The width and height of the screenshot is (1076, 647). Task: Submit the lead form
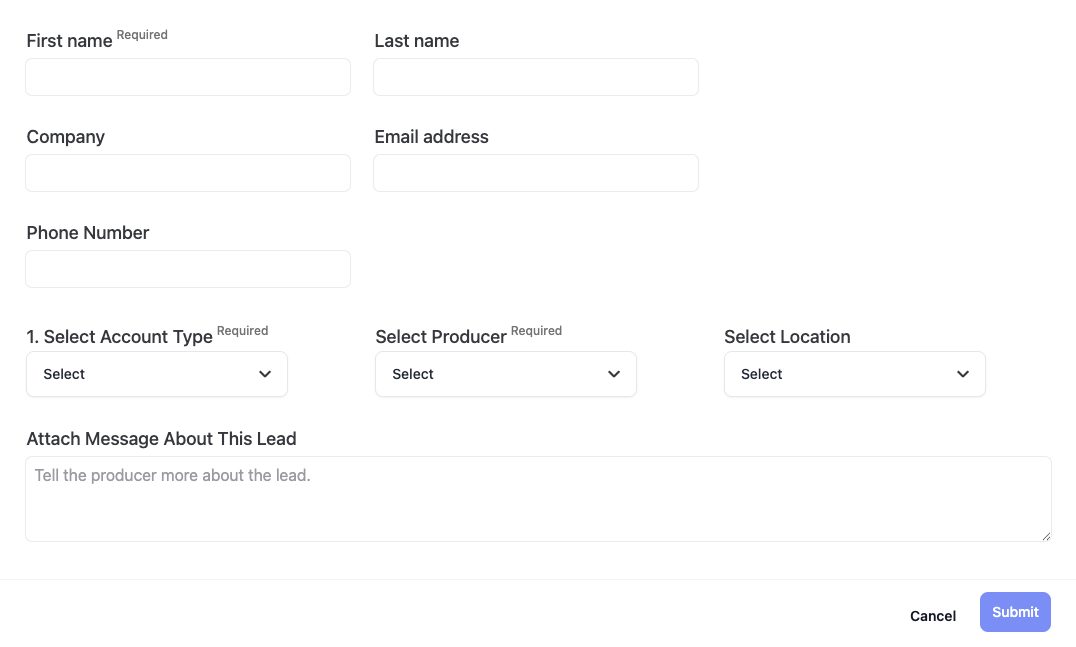pos(1015,612)
